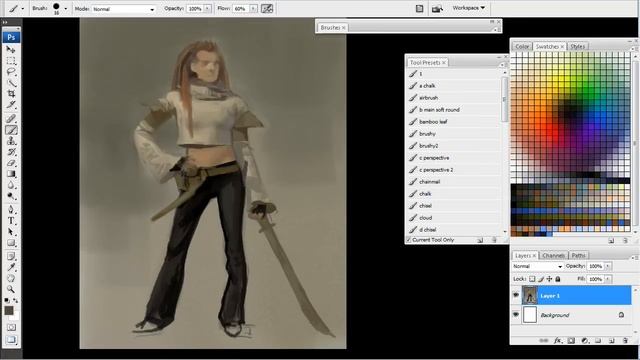Select the Hand tool
640x360 pixels.
(x=11, y=278)
